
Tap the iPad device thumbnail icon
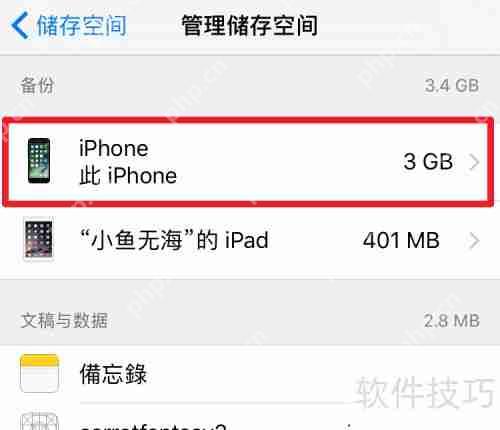tap(39, 240)
